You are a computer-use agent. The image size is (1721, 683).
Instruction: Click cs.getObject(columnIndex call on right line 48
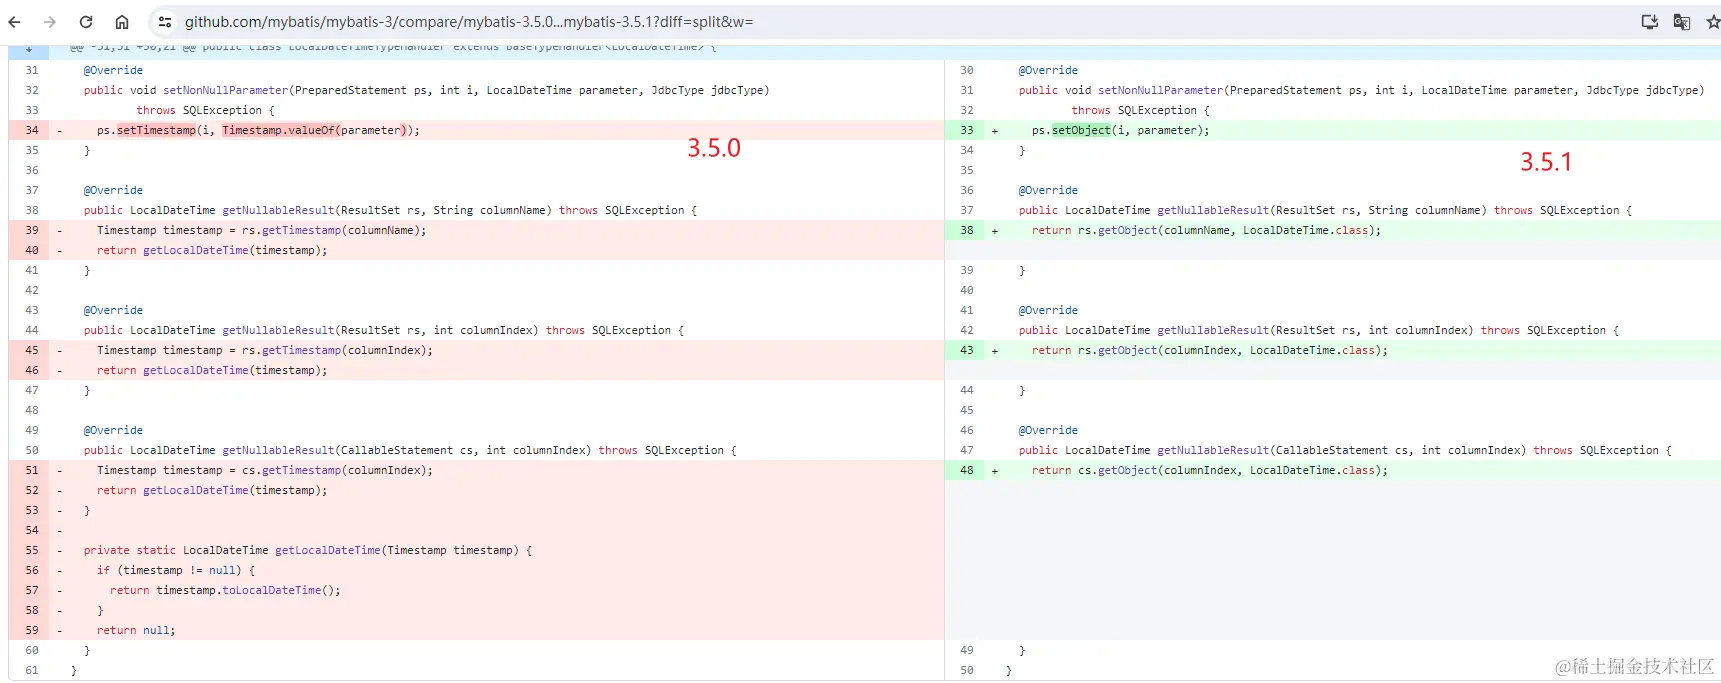[1233, 470]
